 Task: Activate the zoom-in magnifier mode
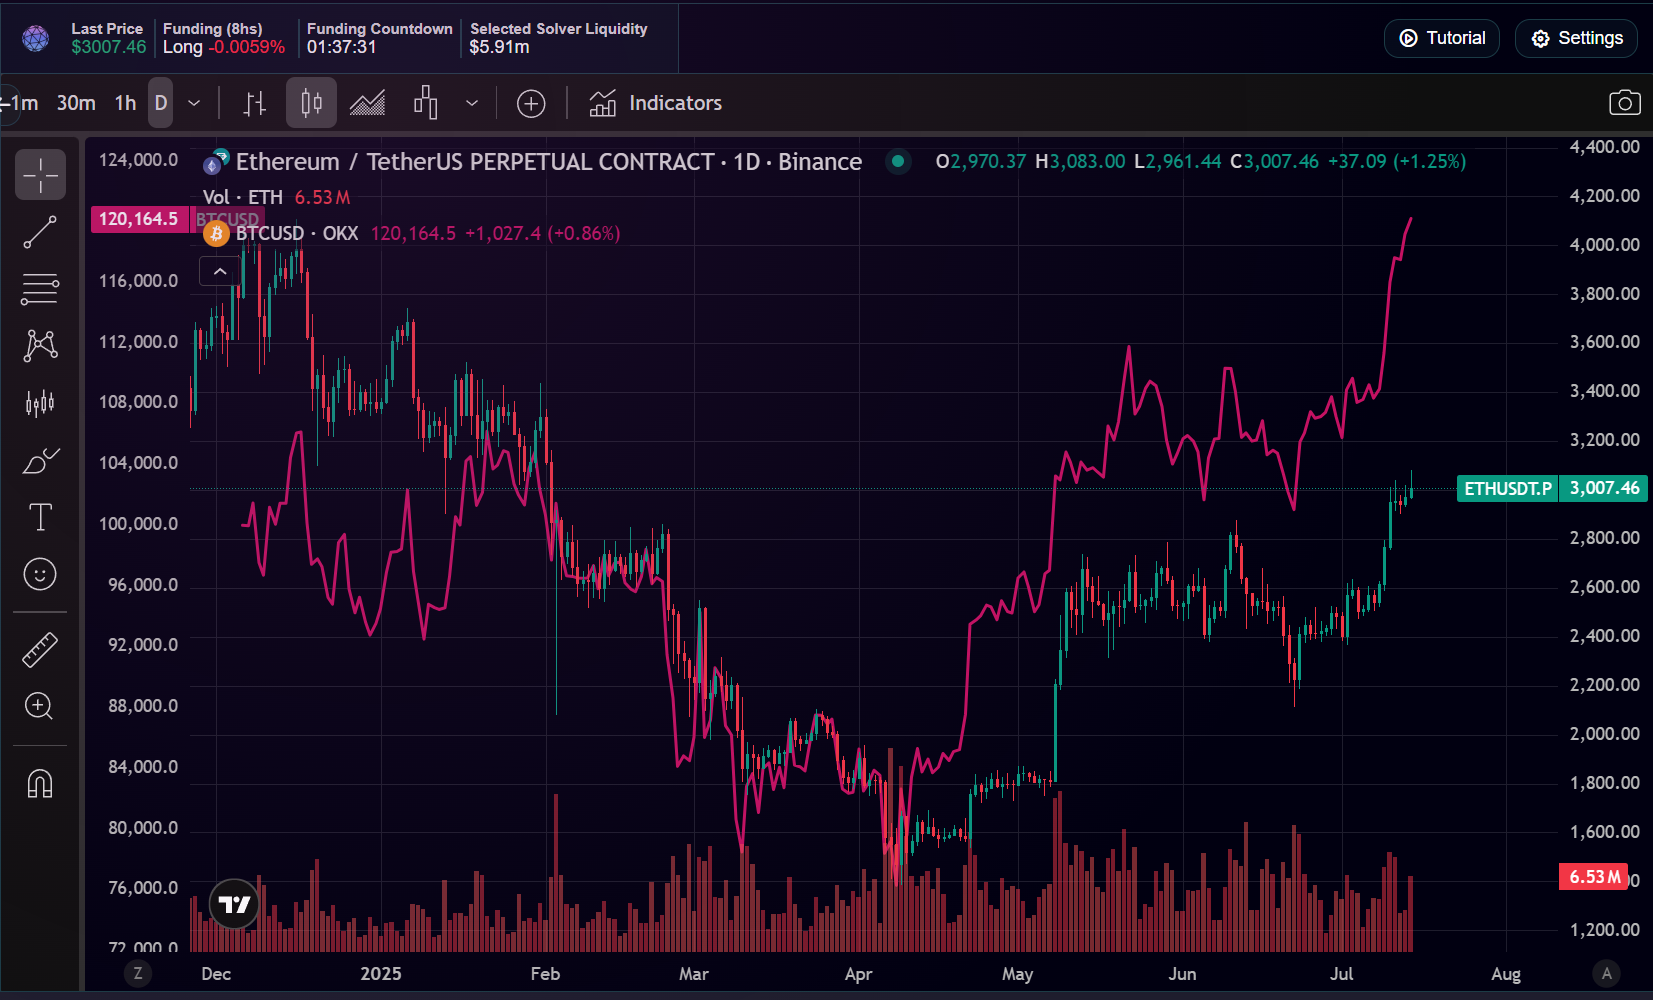(x=40, y=707)
